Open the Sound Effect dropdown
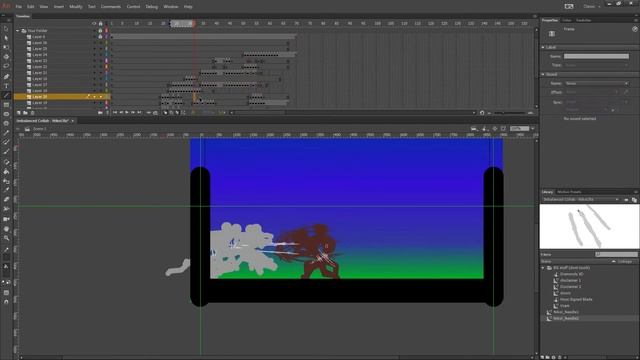Image resolution: width=640 pixels, height=360 pixels. [x=591, y=92]
